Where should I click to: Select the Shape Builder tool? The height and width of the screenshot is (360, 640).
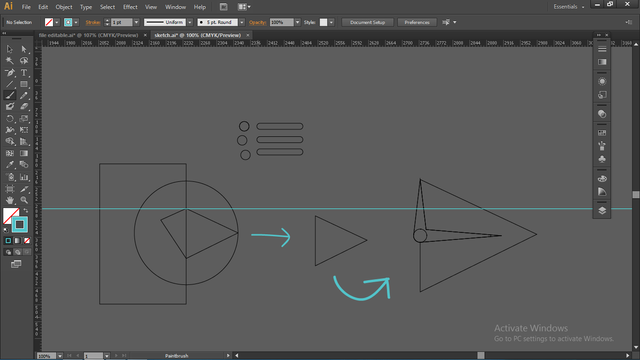click(x=10, y=142)
